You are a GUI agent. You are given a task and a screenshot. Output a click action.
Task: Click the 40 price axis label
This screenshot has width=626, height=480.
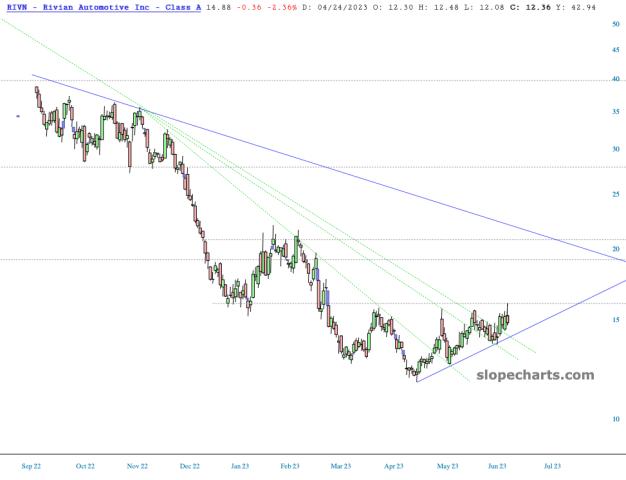tap(616, 81)
